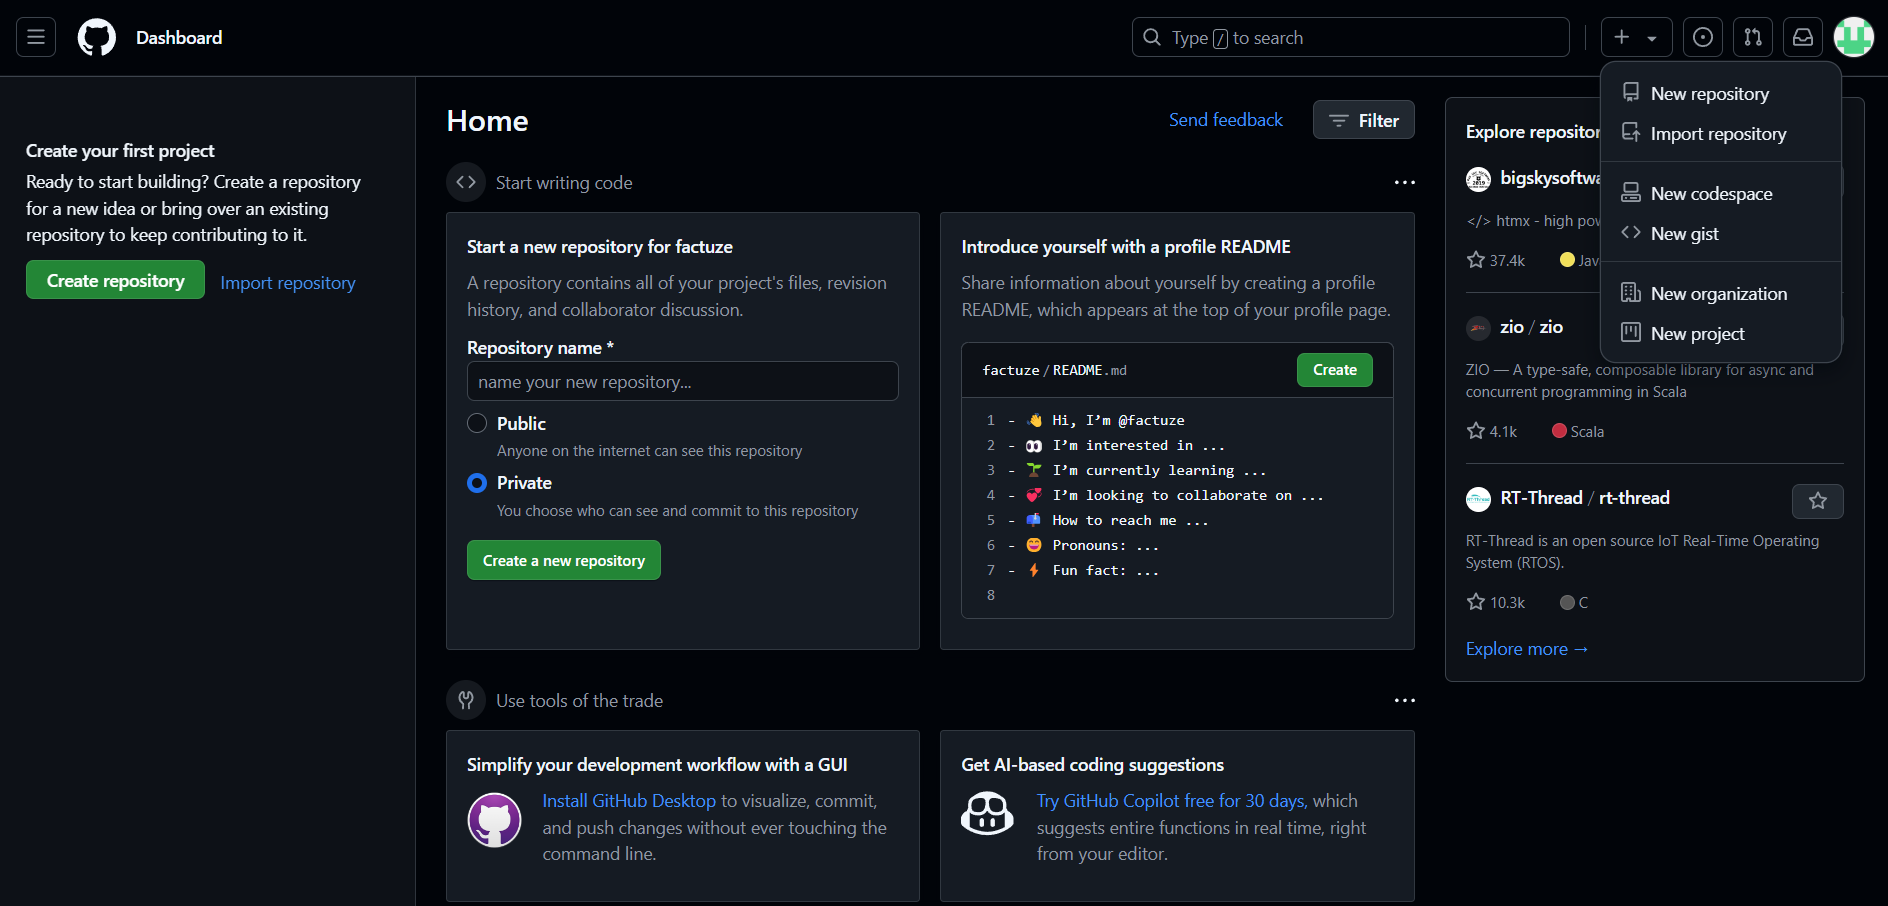Open the notifications inbox icon
The height and width of the screenshot is (906, 1888).
coord(1803,38)
